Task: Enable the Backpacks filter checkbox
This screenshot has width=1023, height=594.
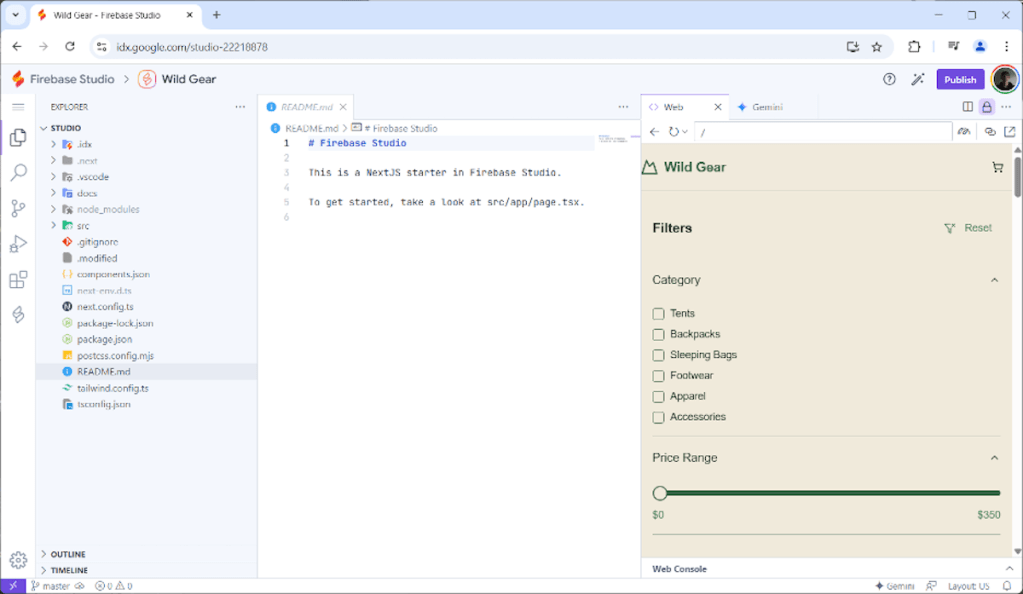Action: tap(658, 334)
